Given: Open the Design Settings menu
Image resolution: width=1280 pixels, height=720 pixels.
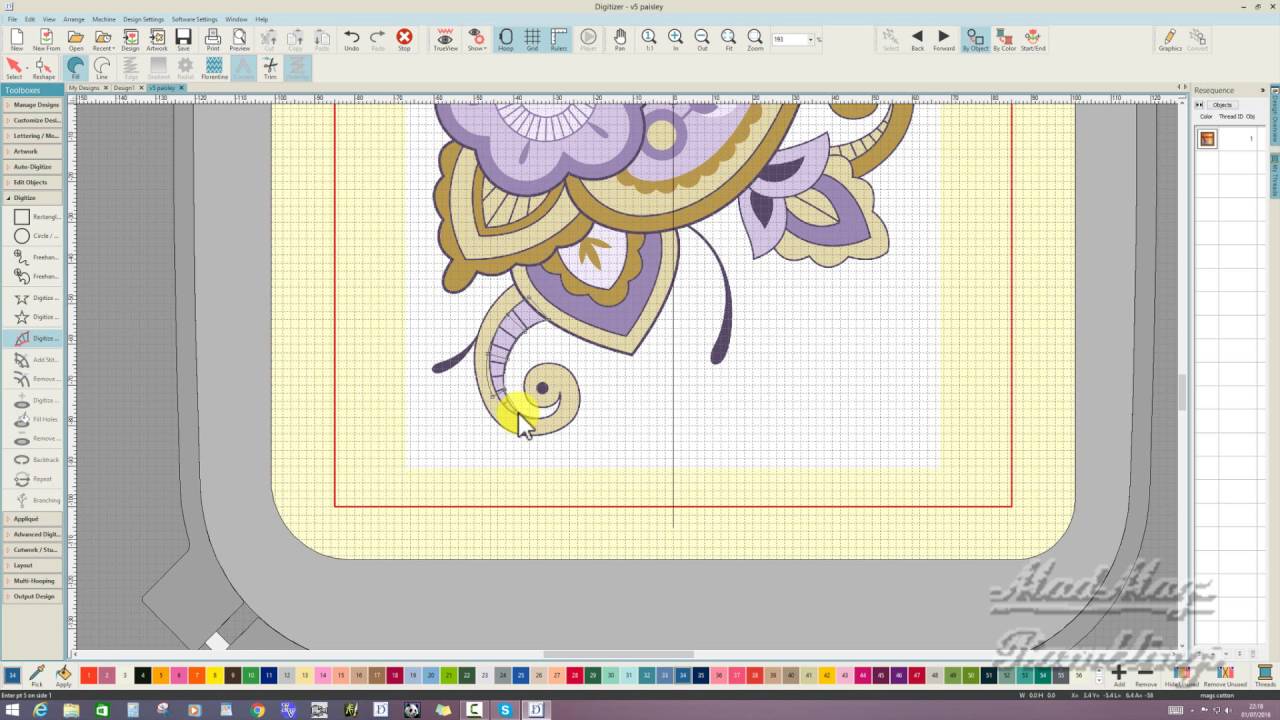Looking at the screenshot, I should [x=144, y=19].
